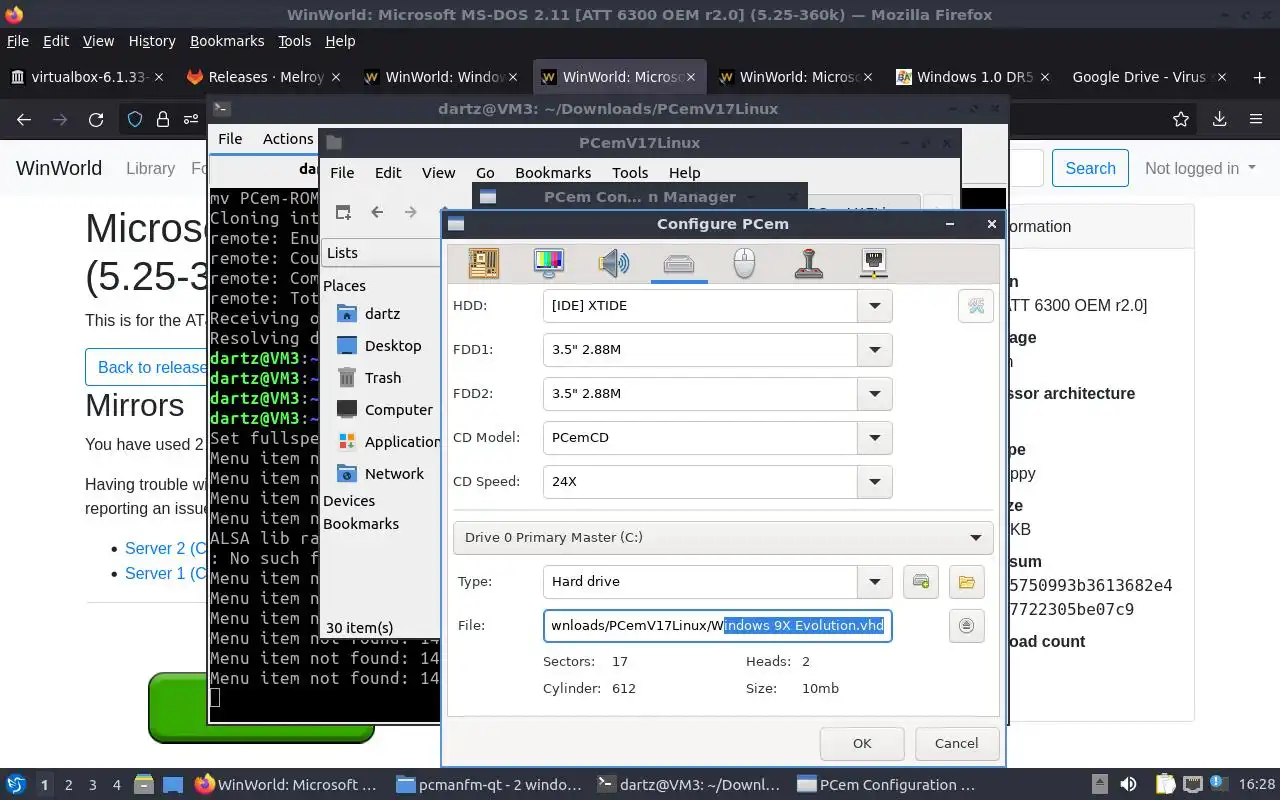
Task: Select the Drives tab icon
Action: pyautogui.click(x=679, y=264)
